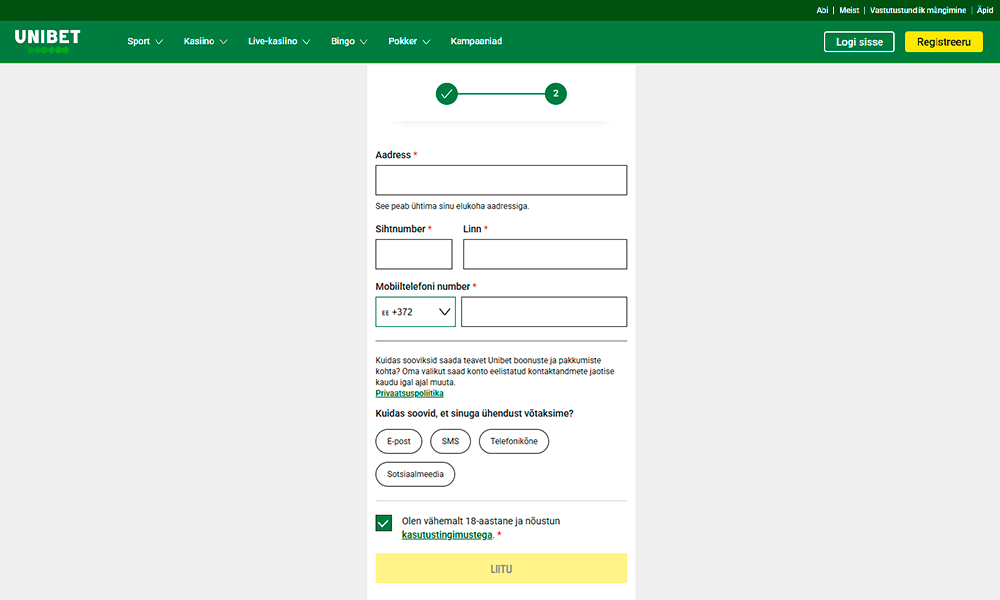Toggle the SMS contact option
The width and height of the screenshot is (1000, 600).
(450, 441)
